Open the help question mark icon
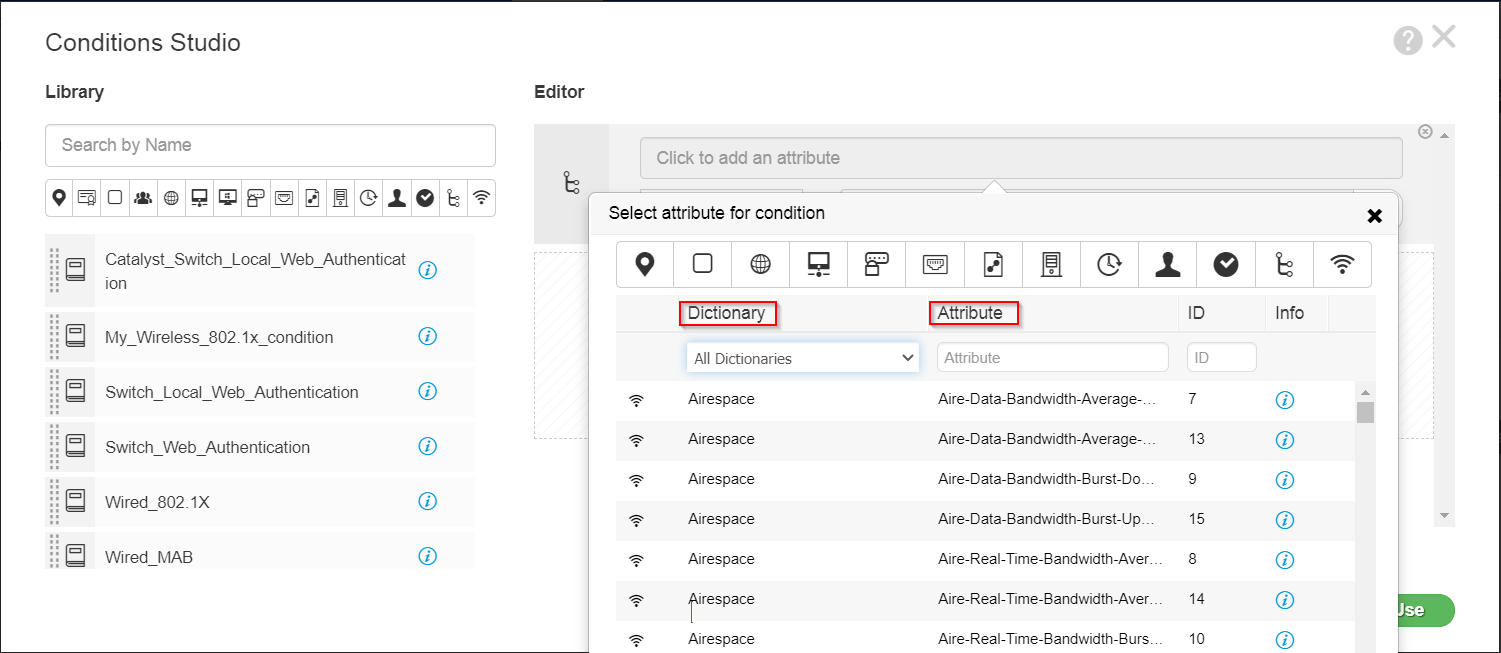1501x653 pixels. 1407,39
